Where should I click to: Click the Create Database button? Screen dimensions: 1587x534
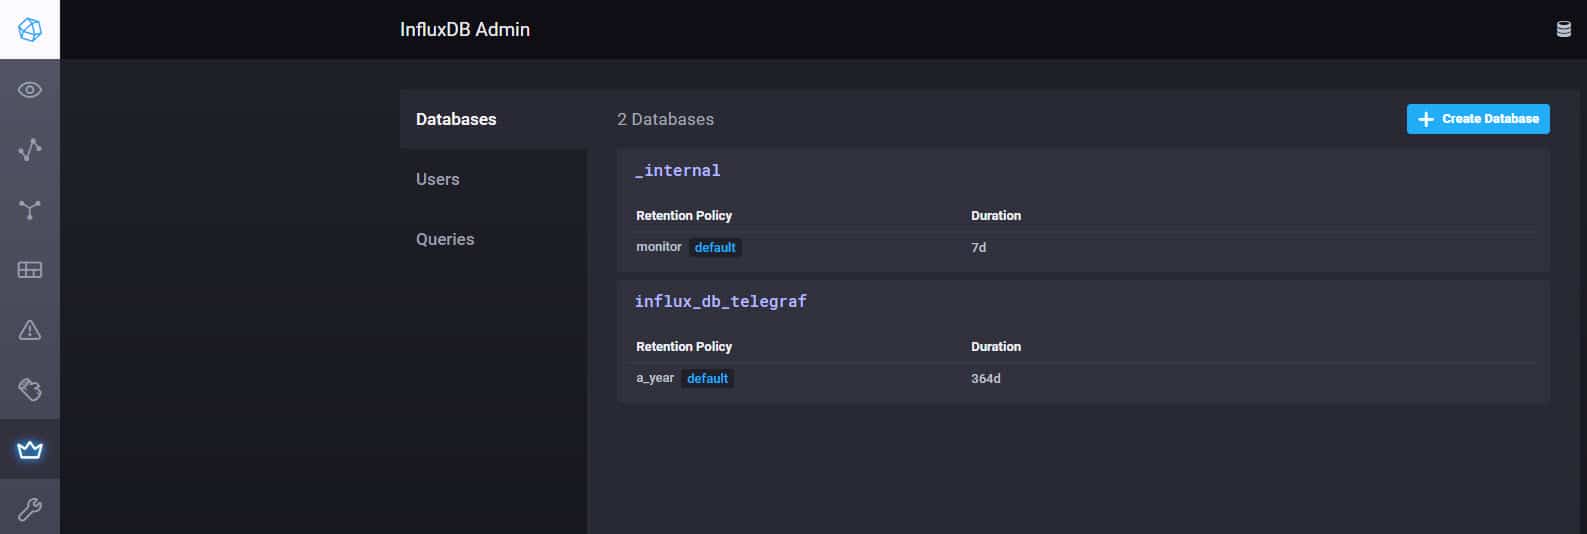(1478, 119)
